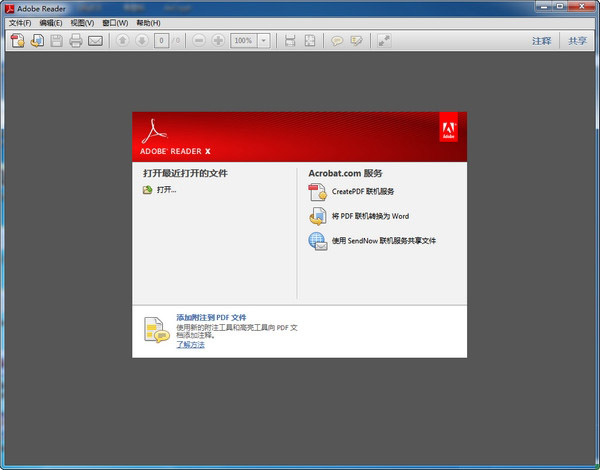This screenshot has width=600, height=470.
Task: Click the zoom in plus button
Action: pyautogui.click(x=218, y=41)
